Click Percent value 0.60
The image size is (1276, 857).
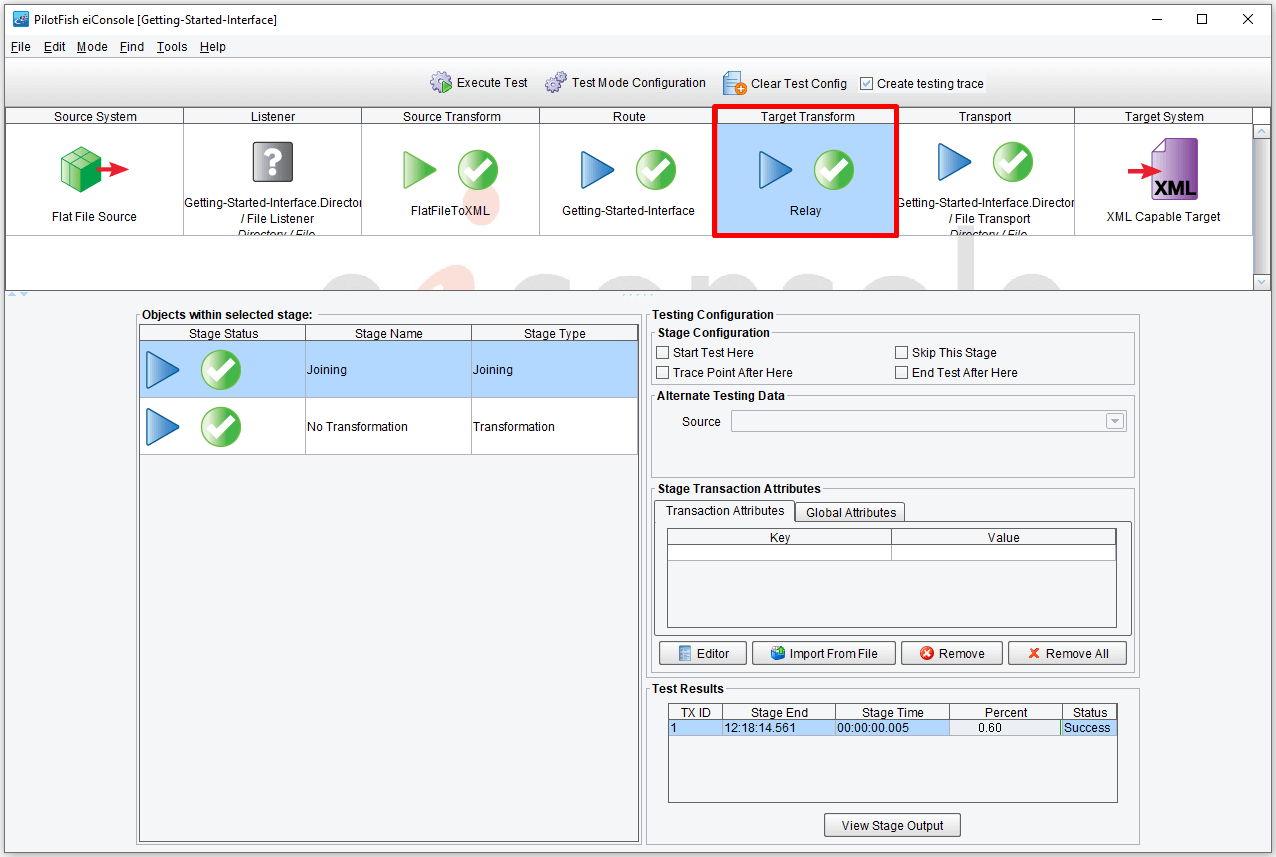(1005, 728)
